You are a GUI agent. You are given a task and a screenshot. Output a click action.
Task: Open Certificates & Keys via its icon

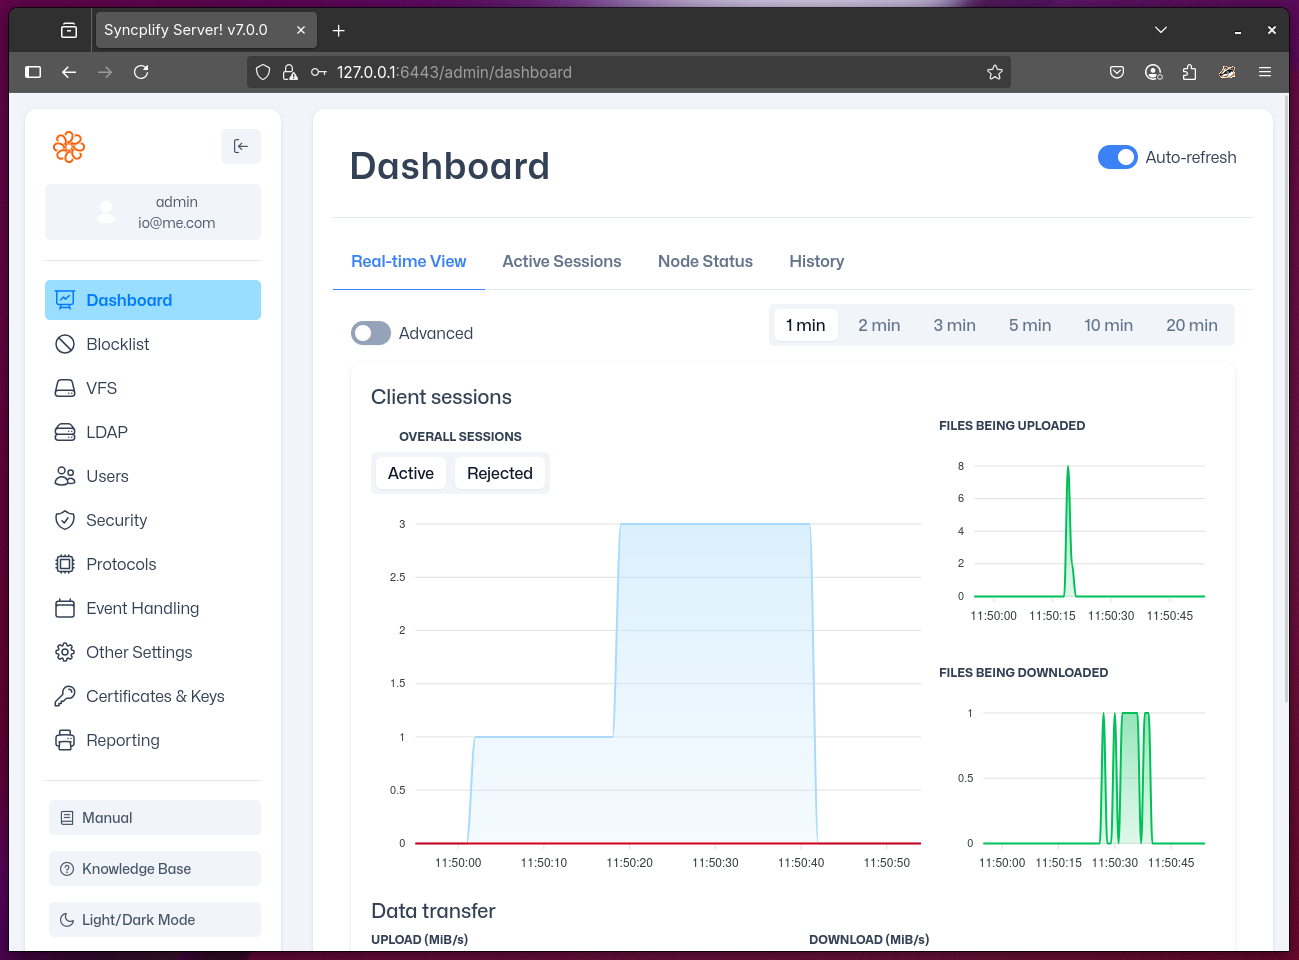[x=66, y=696]
